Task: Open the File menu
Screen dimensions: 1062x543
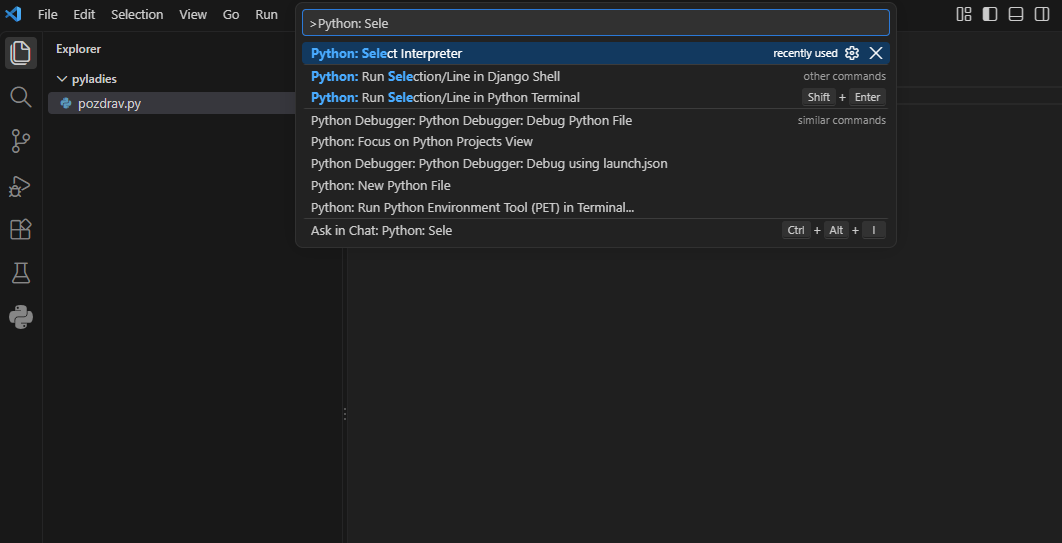Action: [47, 14]
